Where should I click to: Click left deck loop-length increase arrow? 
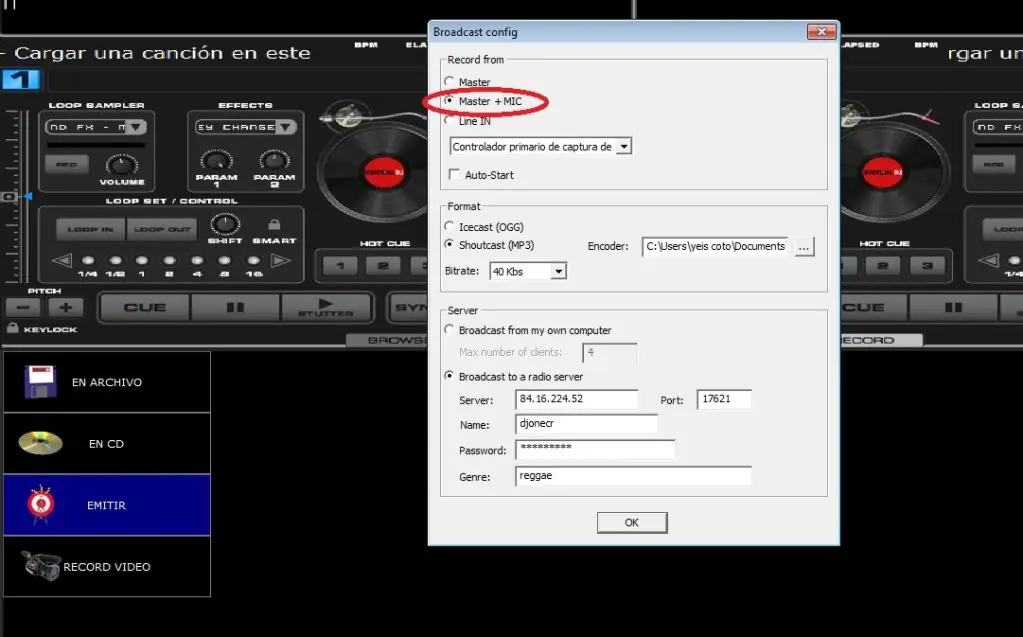pos(280,260)
